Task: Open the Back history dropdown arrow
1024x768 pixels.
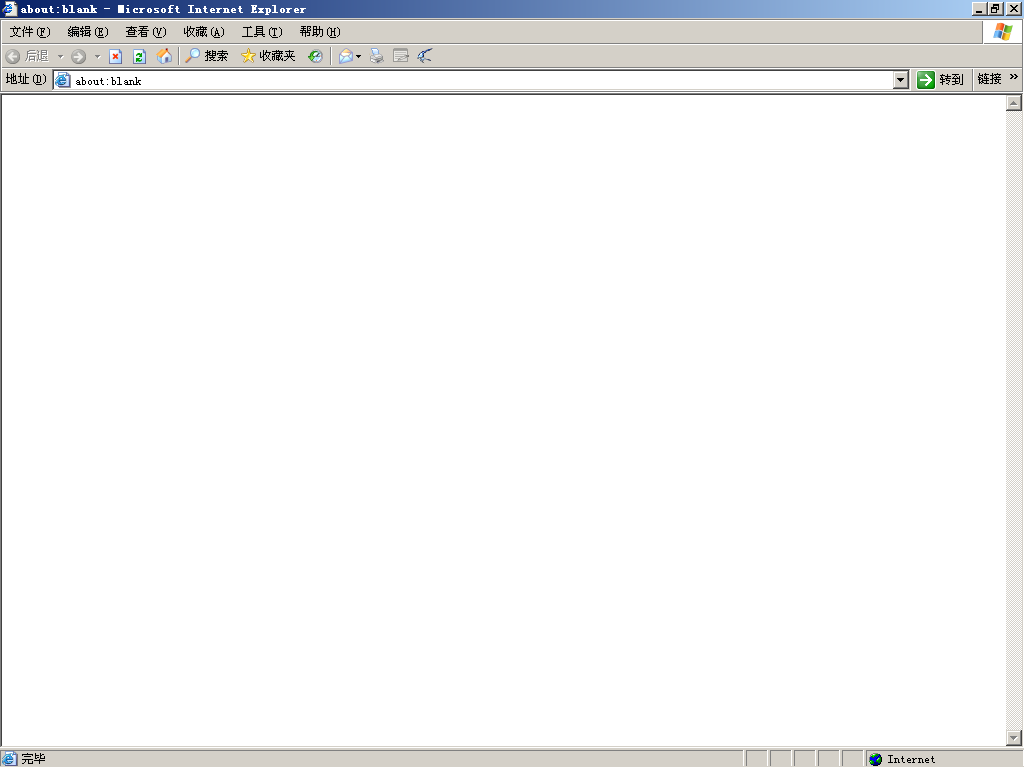Action: pyautogui.click(x=60, y=57)
